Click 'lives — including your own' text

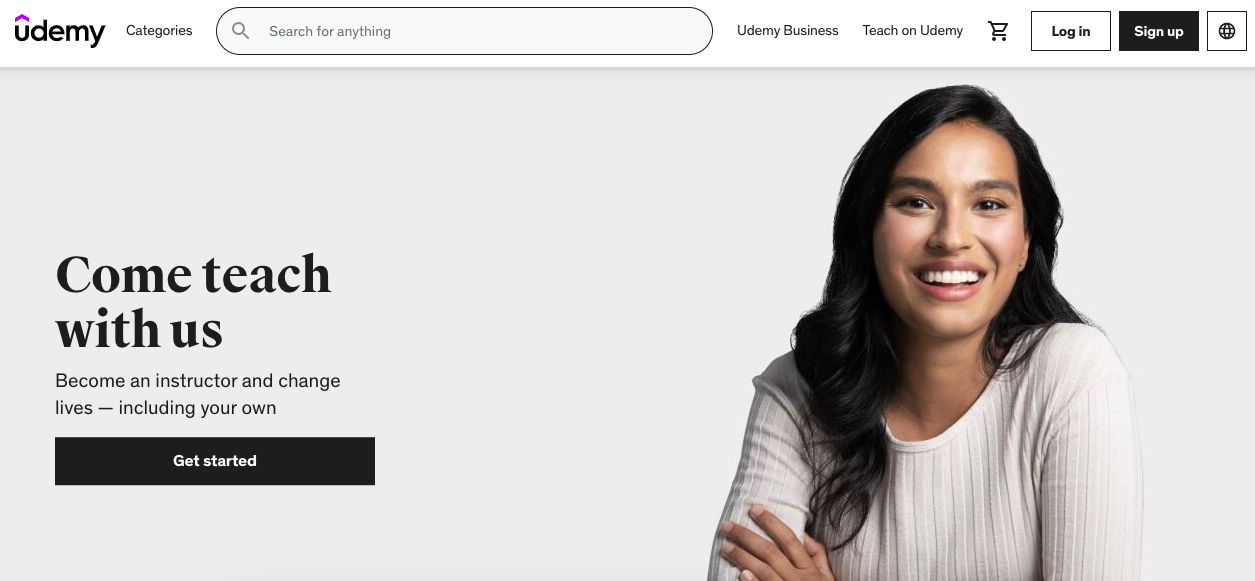tap(166, 408)
